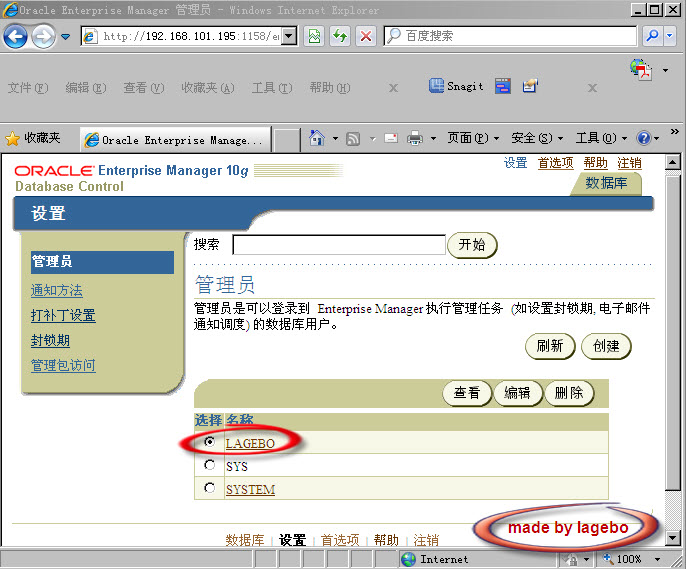686x569 pixels.
Task: Open a new blank browser tab
Action: tap(287, 141)
